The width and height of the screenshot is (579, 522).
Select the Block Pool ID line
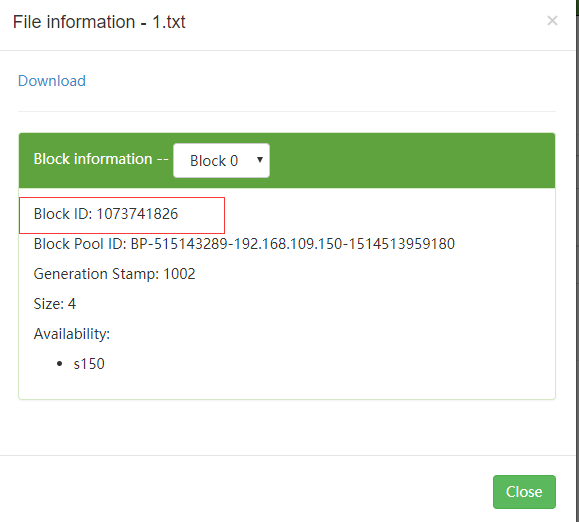coord(244,244)
